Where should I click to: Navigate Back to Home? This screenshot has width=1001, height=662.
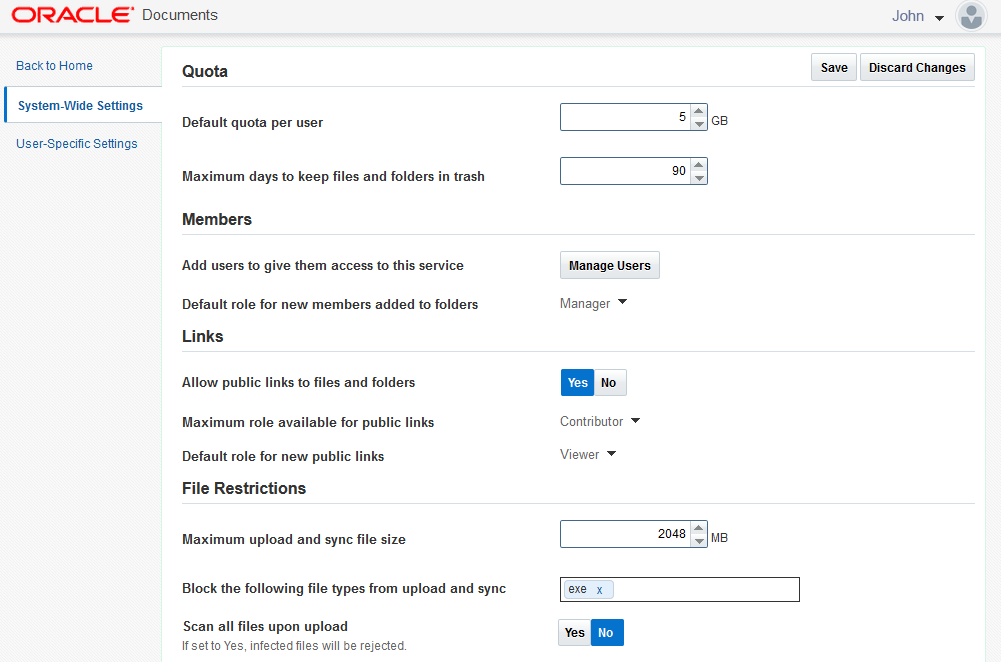click(54, 65)
